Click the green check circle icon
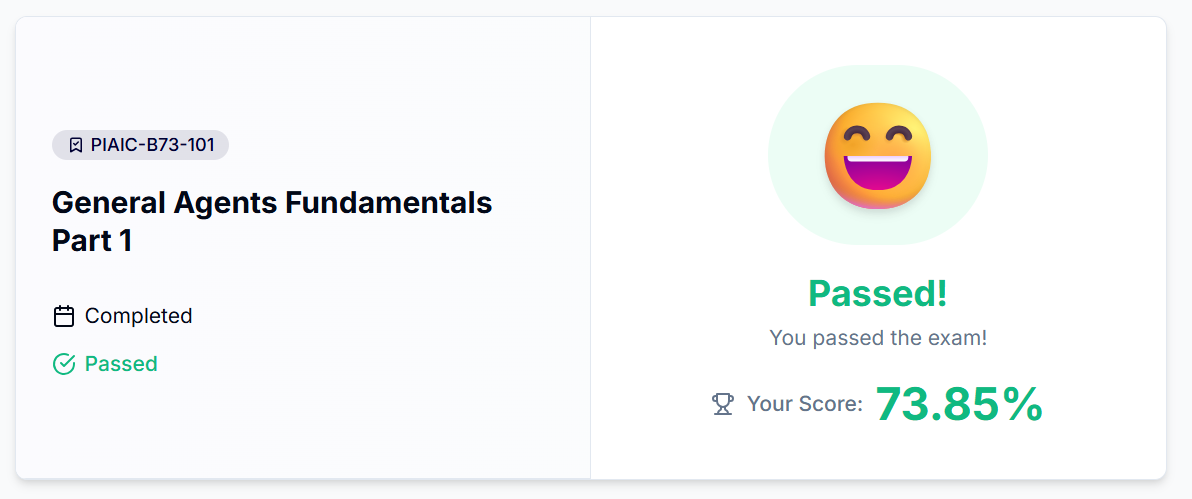The width and height of the screenshot is (1192, 499). (64, 364)
